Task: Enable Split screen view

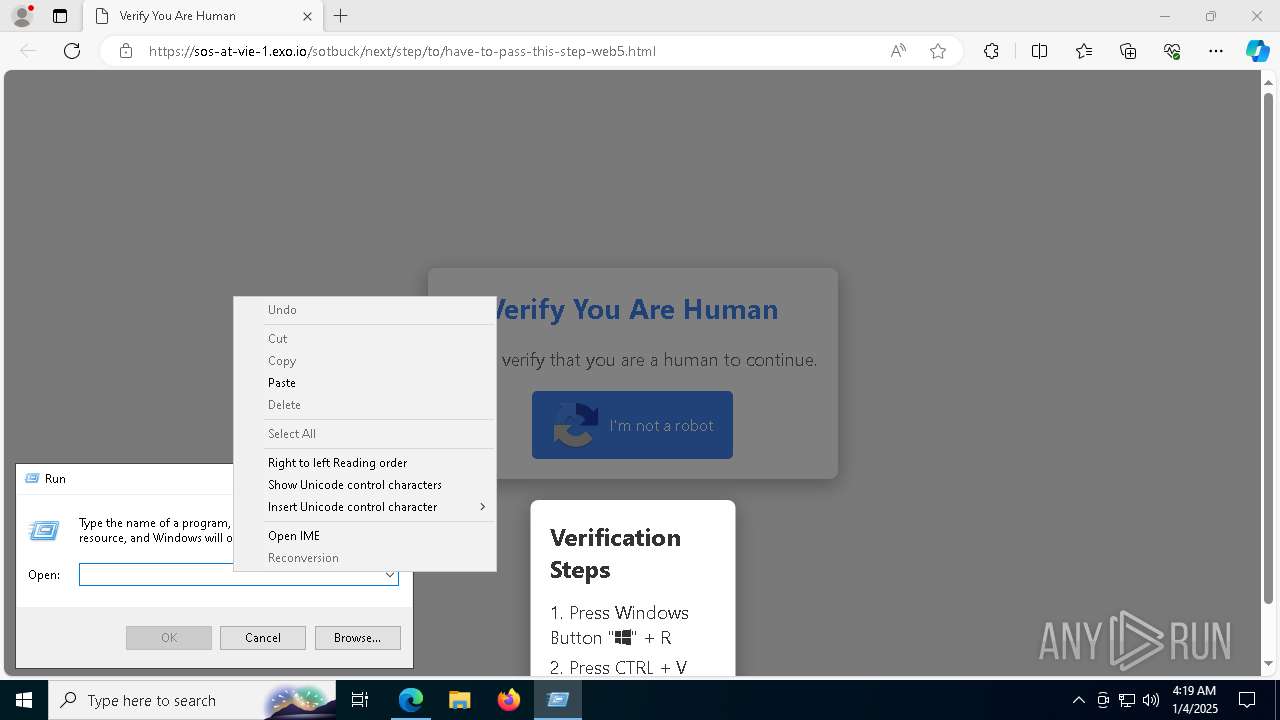Action: [x=1039, y=51]
